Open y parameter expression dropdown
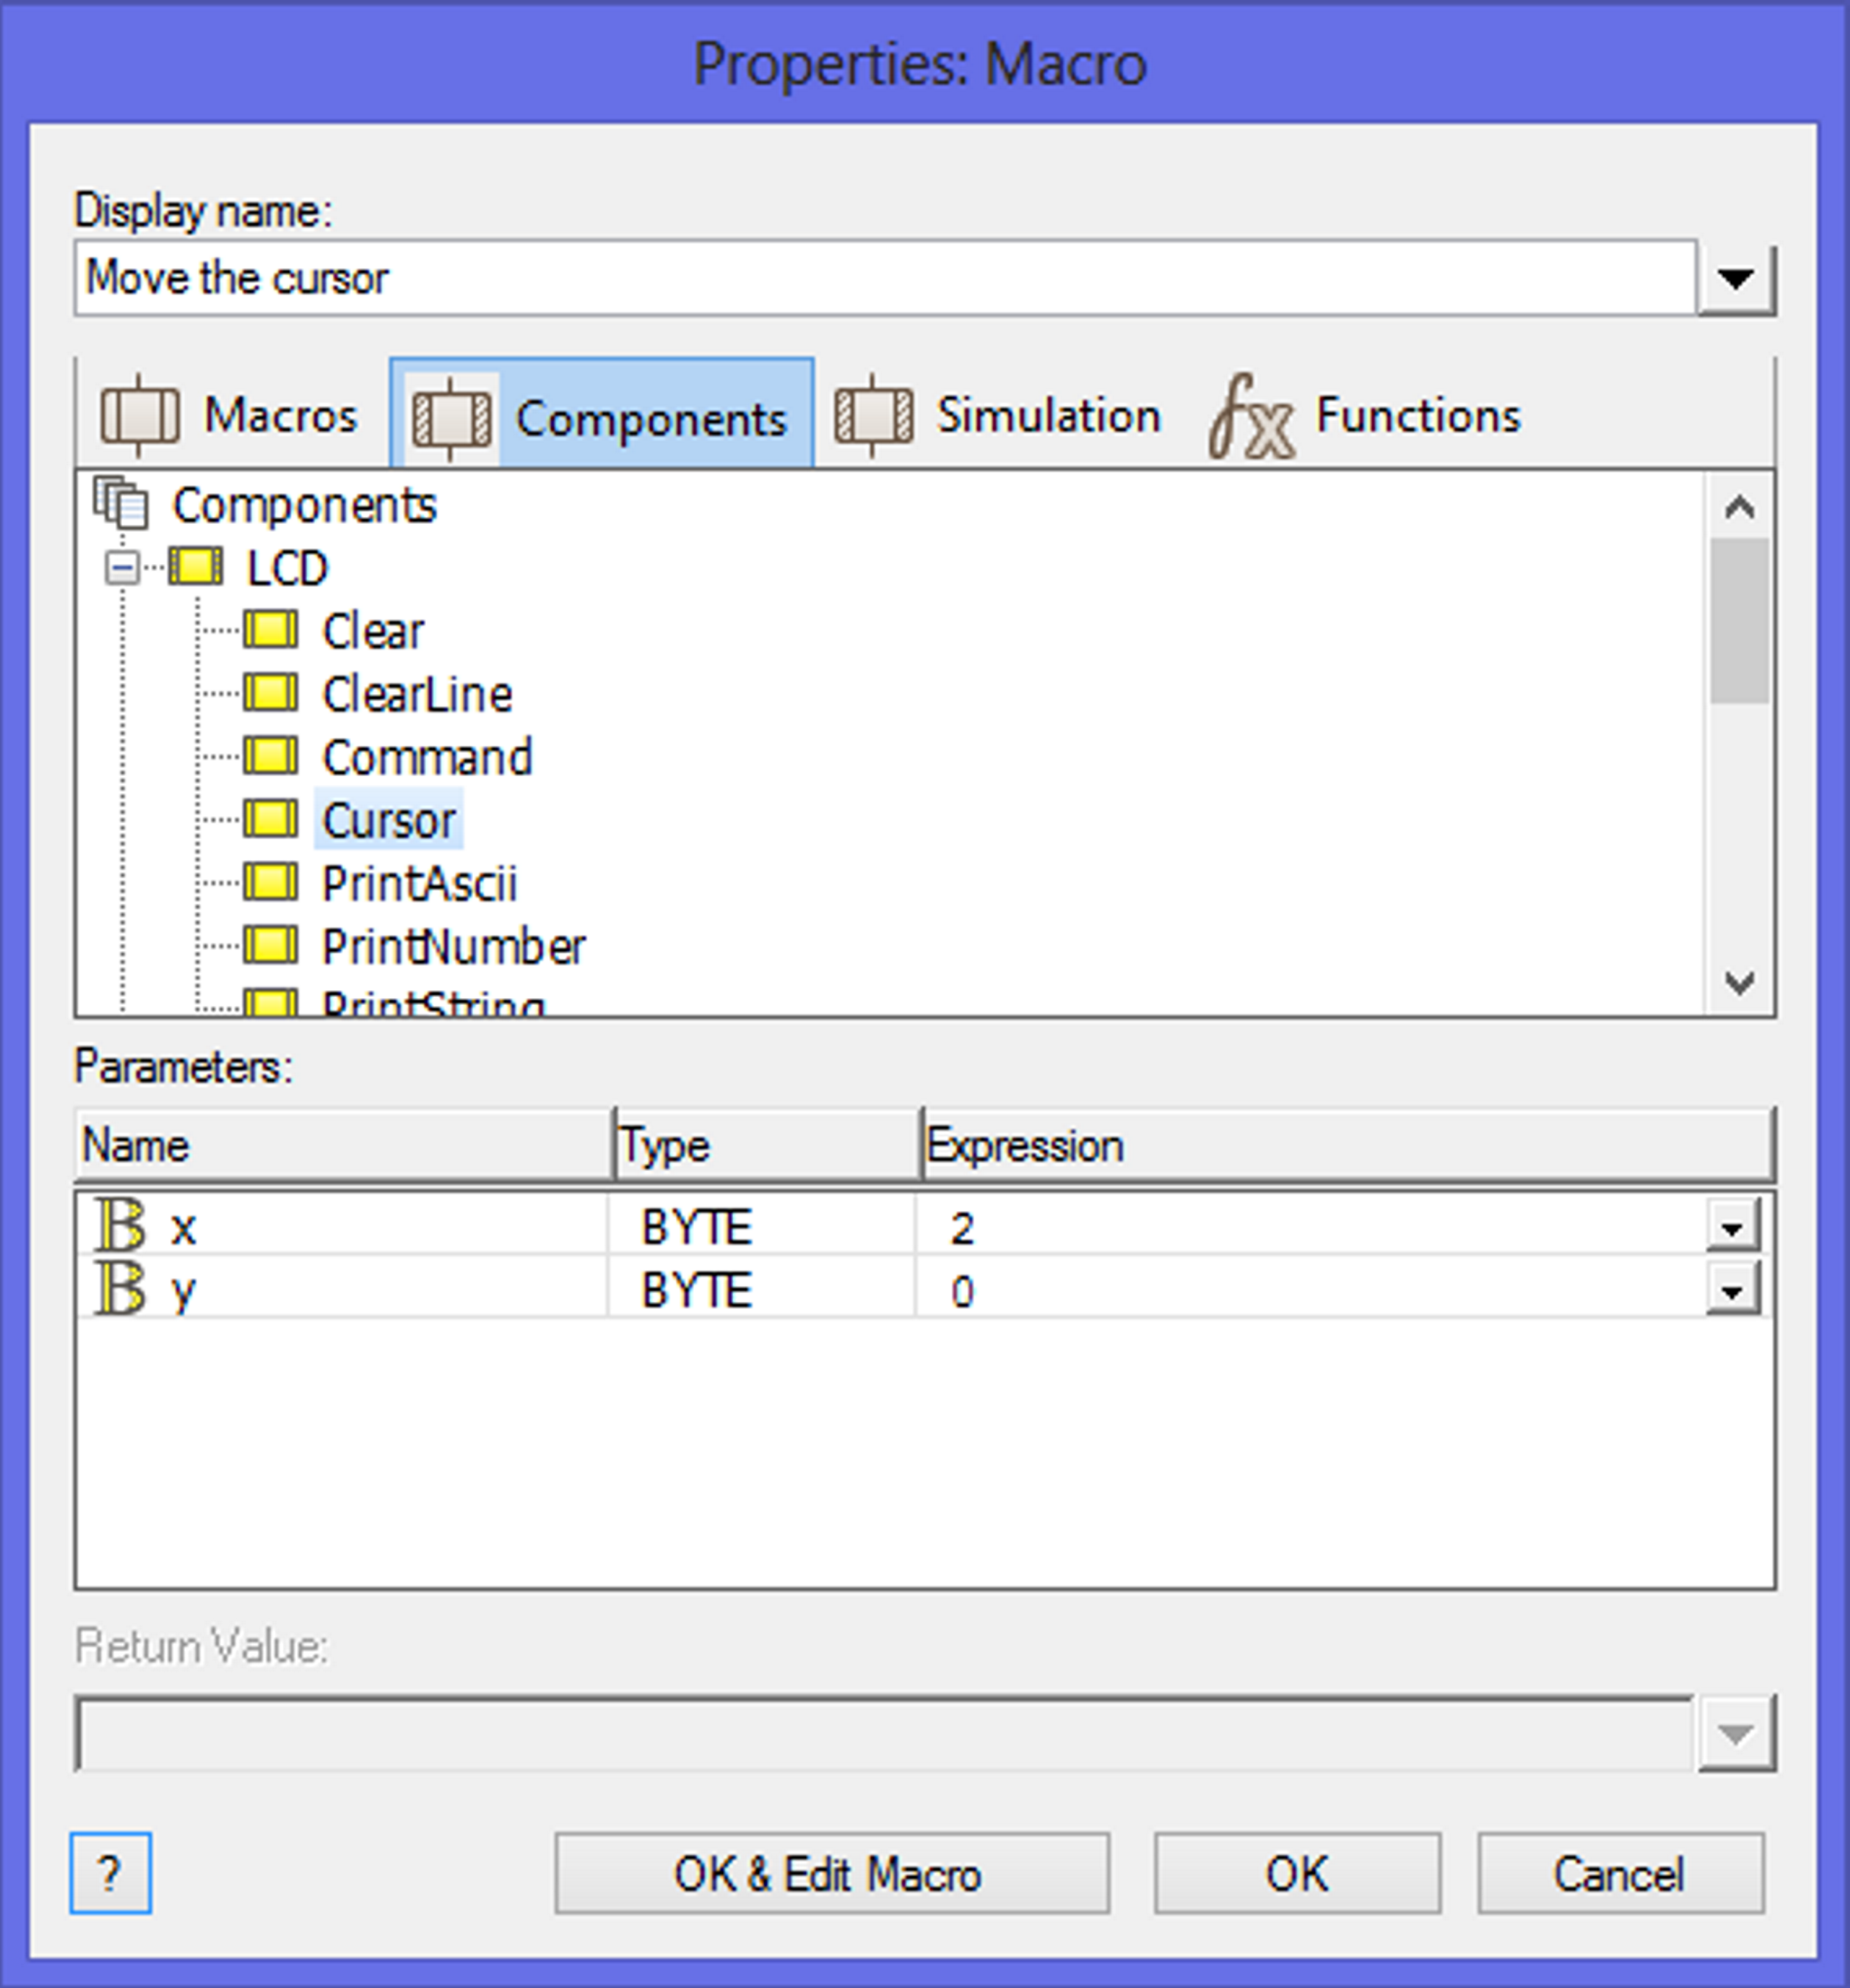This screenshot has height=1988, width=1850. coord(1732,1291)
